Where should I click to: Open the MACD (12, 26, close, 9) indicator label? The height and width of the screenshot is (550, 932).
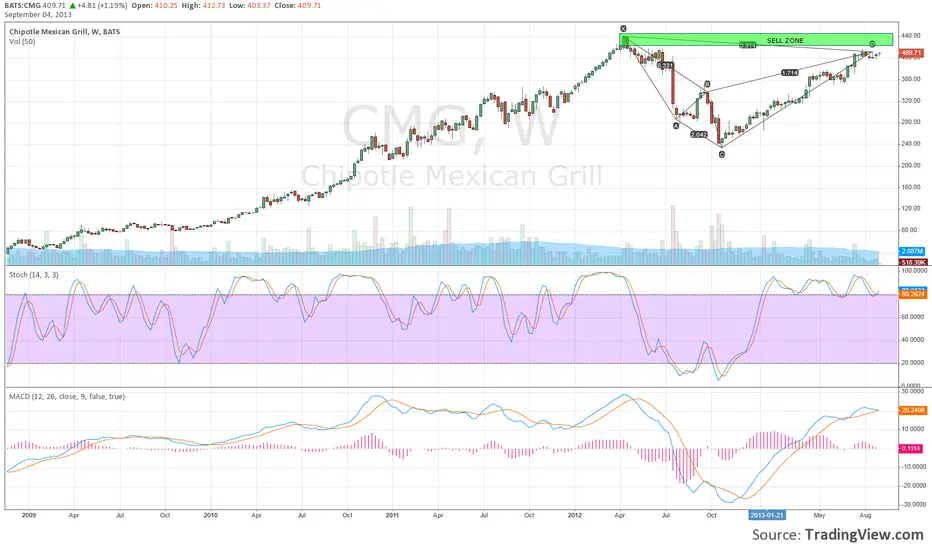[x=67, y=397]
